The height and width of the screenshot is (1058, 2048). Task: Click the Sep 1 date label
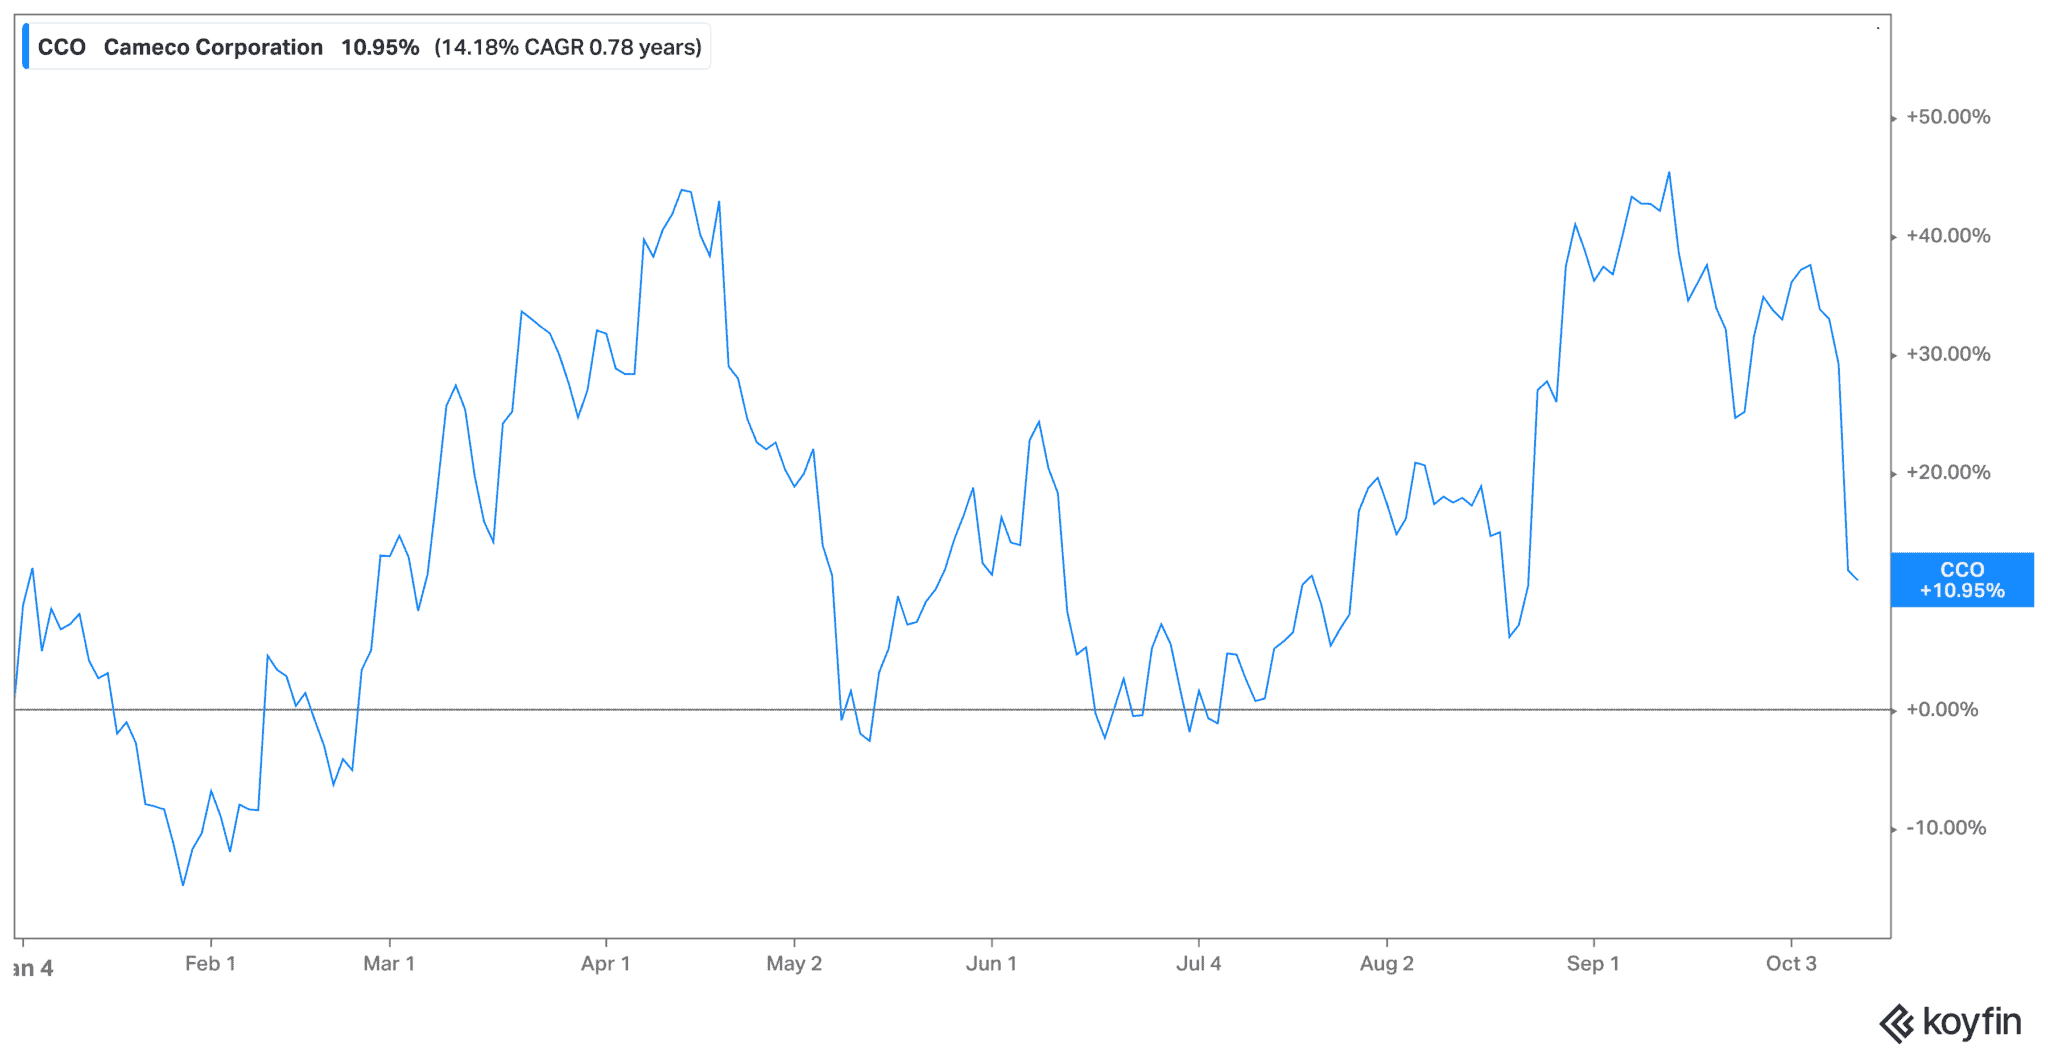point(1592,963)
